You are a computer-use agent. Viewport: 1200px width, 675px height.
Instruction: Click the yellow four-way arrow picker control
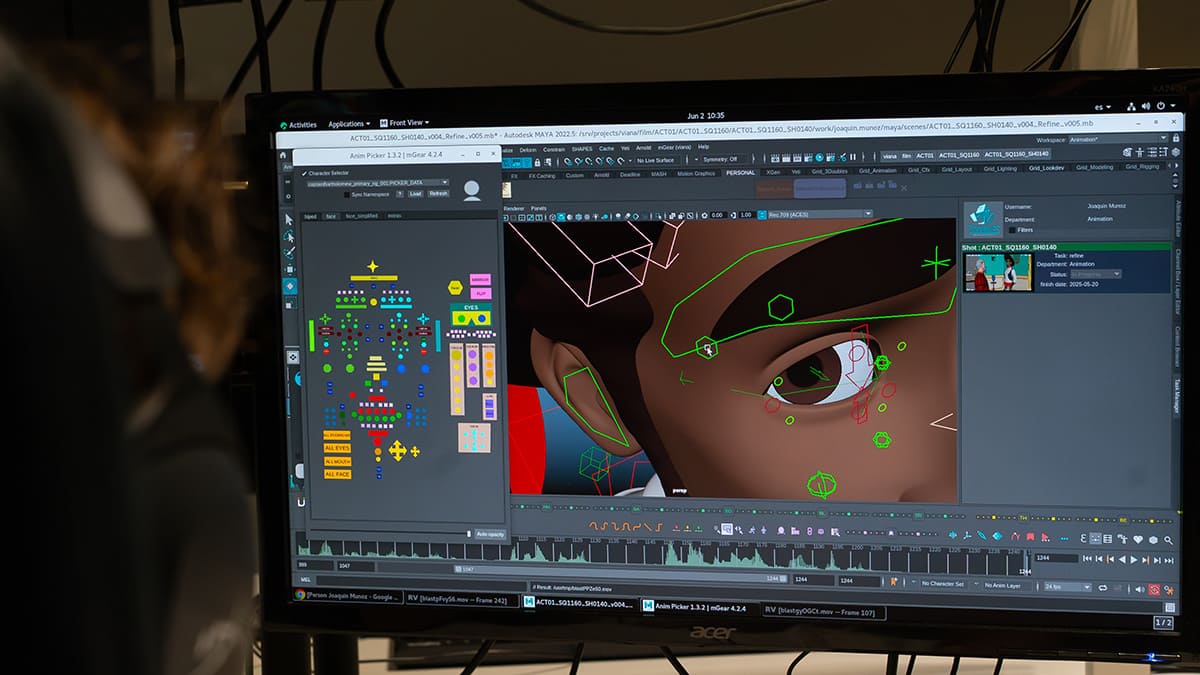point(398,451)
